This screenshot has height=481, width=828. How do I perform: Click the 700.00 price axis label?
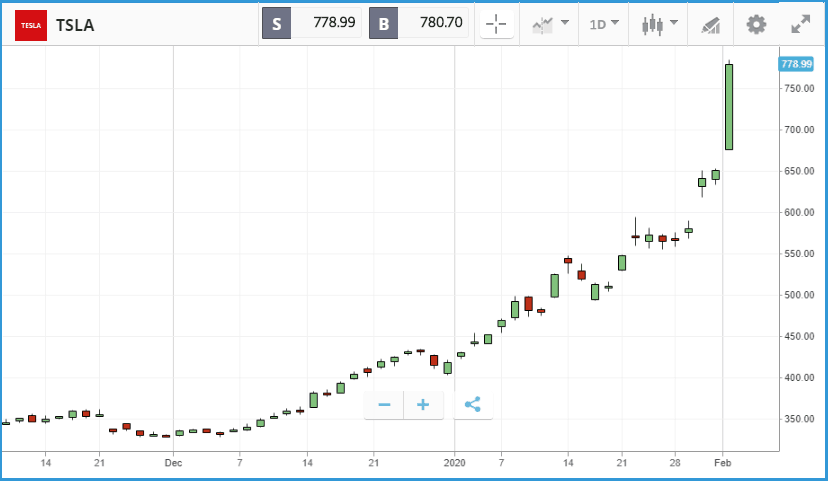click(799, 130)
